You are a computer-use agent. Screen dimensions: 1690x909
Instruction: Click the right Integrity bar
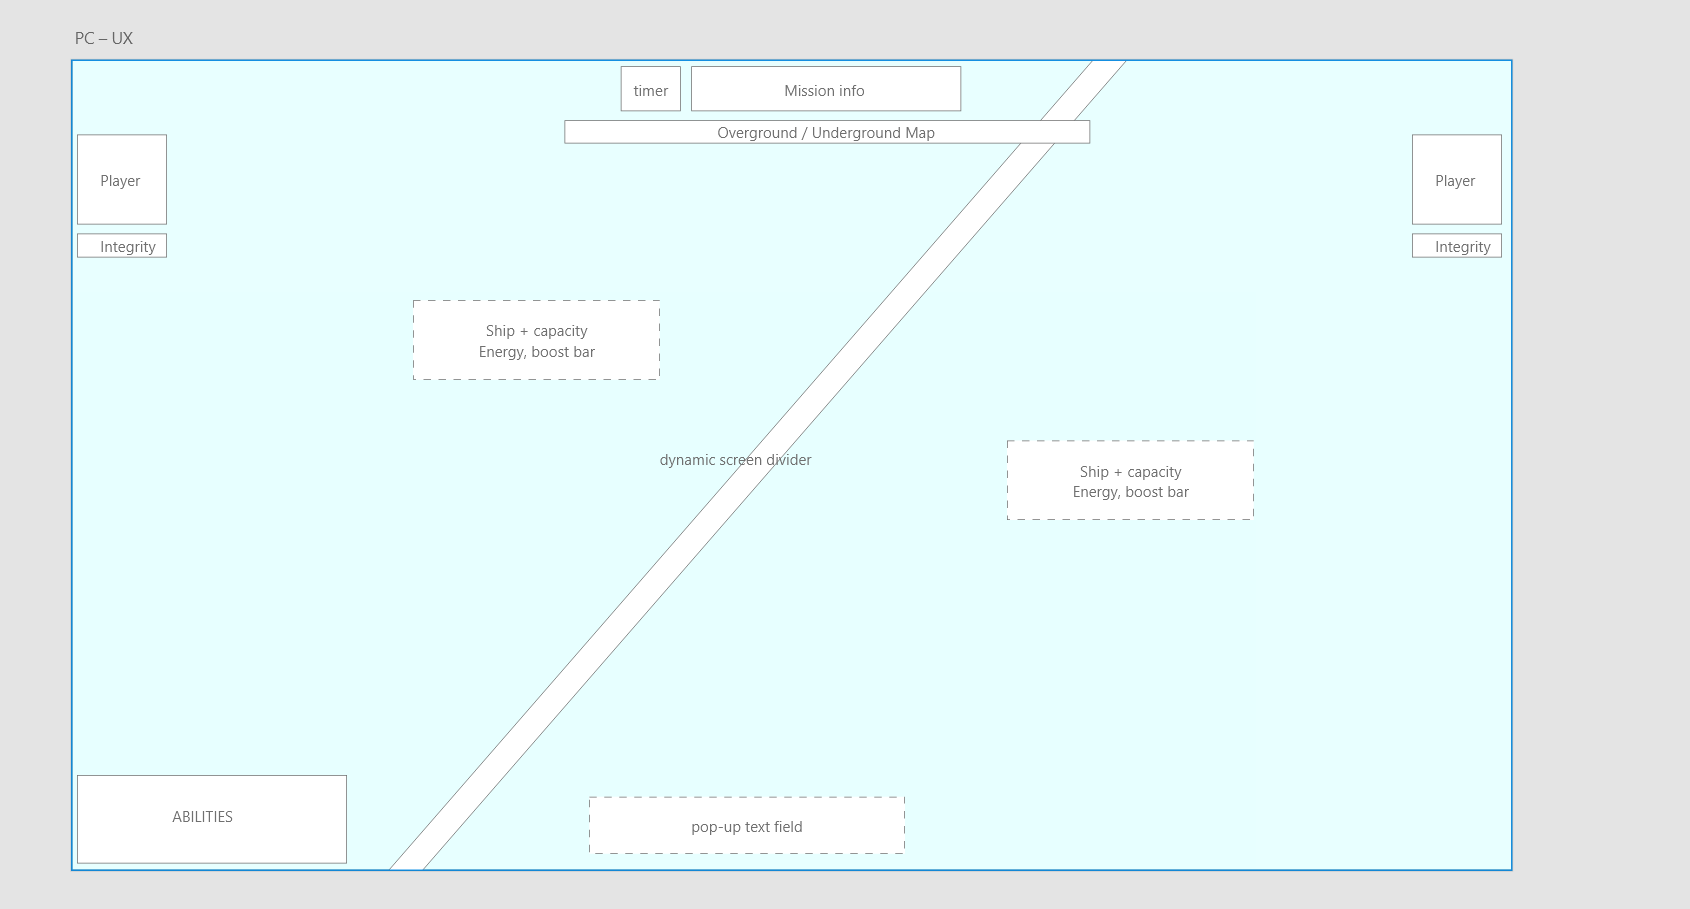tap(1456, 247)
